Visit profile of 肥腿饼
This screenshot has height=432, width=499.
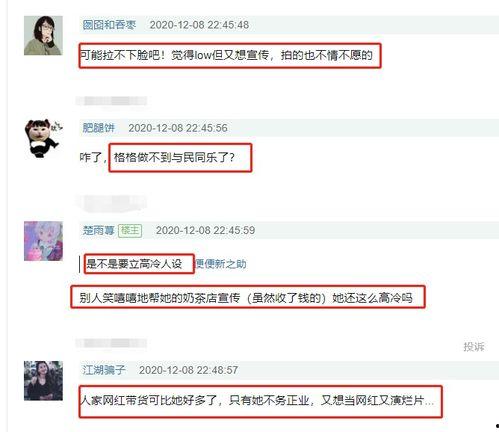(x=99, y=128)
